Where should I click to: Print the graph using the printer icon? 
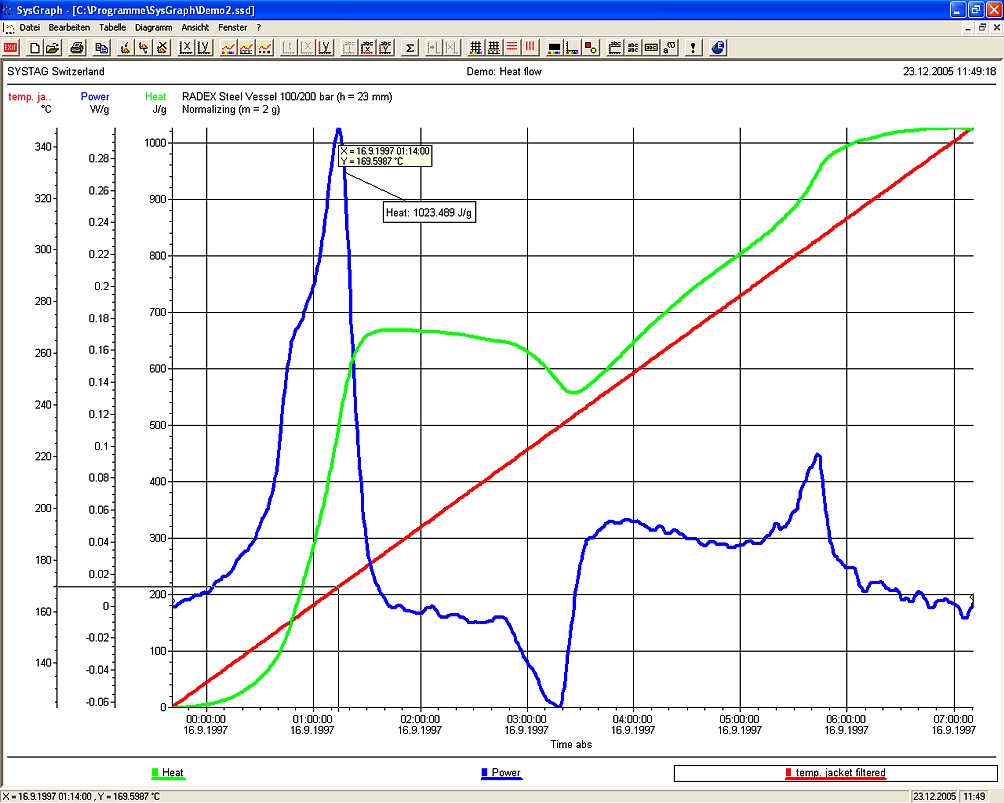76,47
